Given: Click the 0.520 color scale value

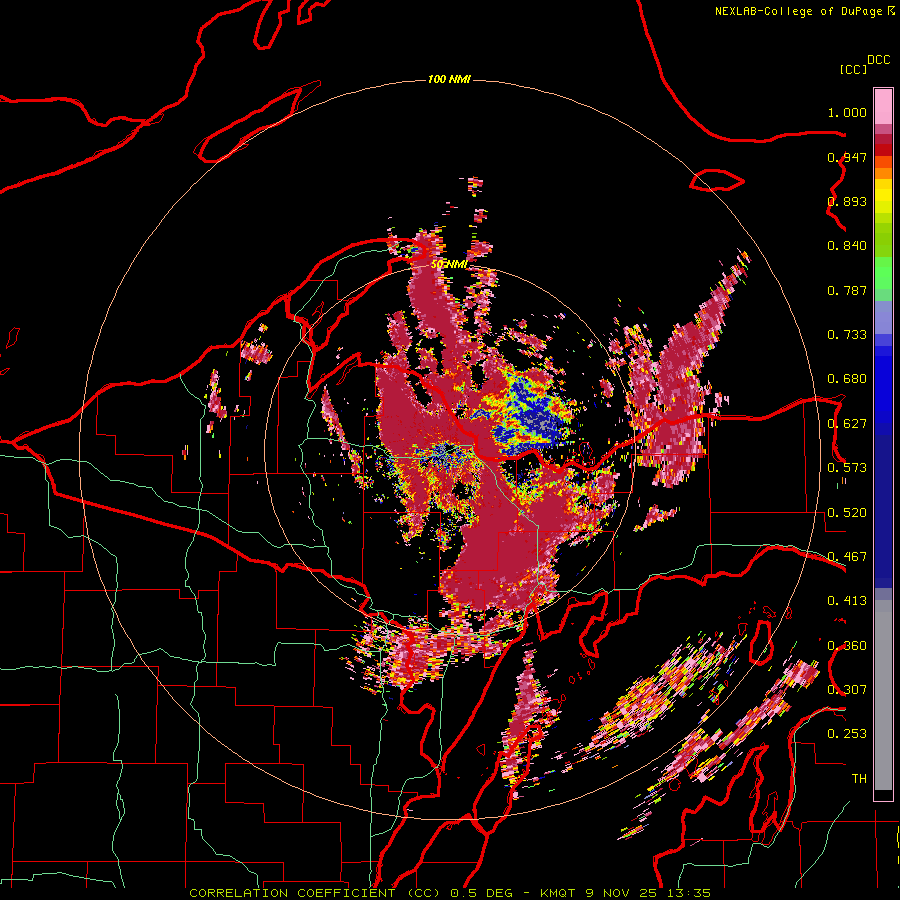Looking at the screenshot, I should 847,513.
